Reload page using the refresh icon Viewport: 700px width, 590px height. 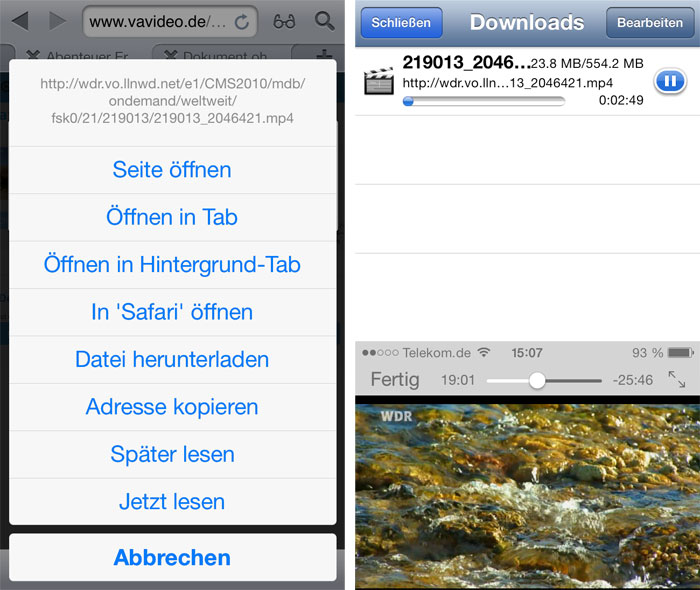(242, 21)
